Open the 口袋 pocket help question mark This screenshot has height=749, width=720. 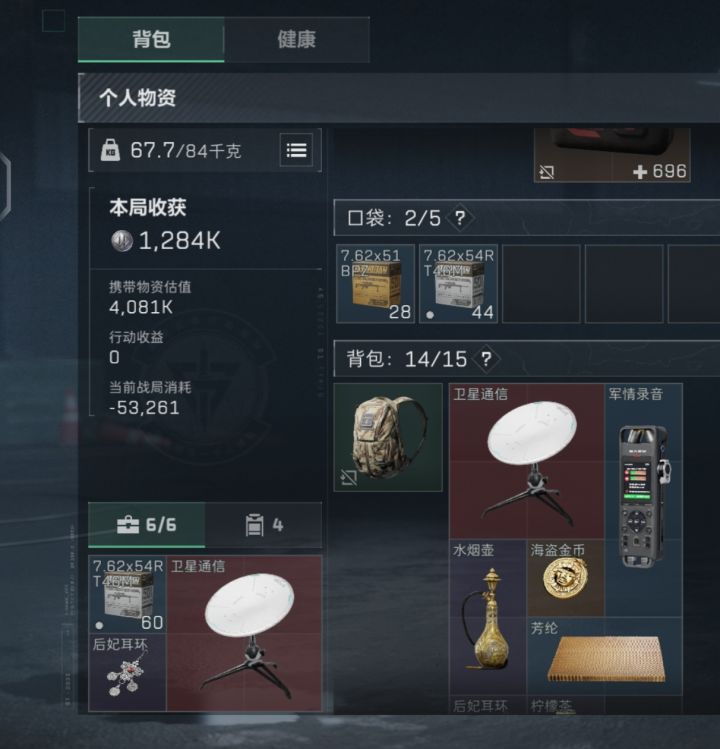[460, 218]
